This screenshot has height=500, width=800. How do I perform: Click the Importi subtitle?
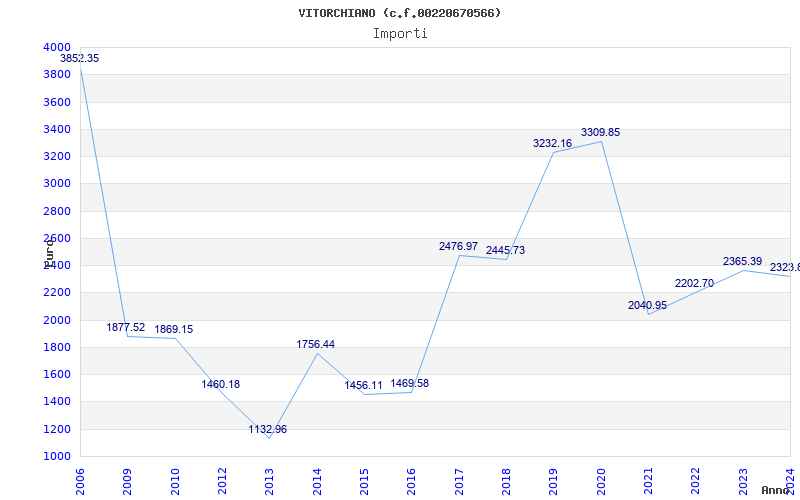[x=400, y=34]
